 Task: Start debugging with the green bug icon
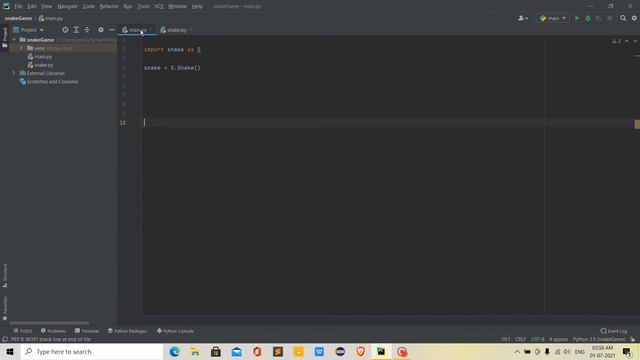point(588,18)
